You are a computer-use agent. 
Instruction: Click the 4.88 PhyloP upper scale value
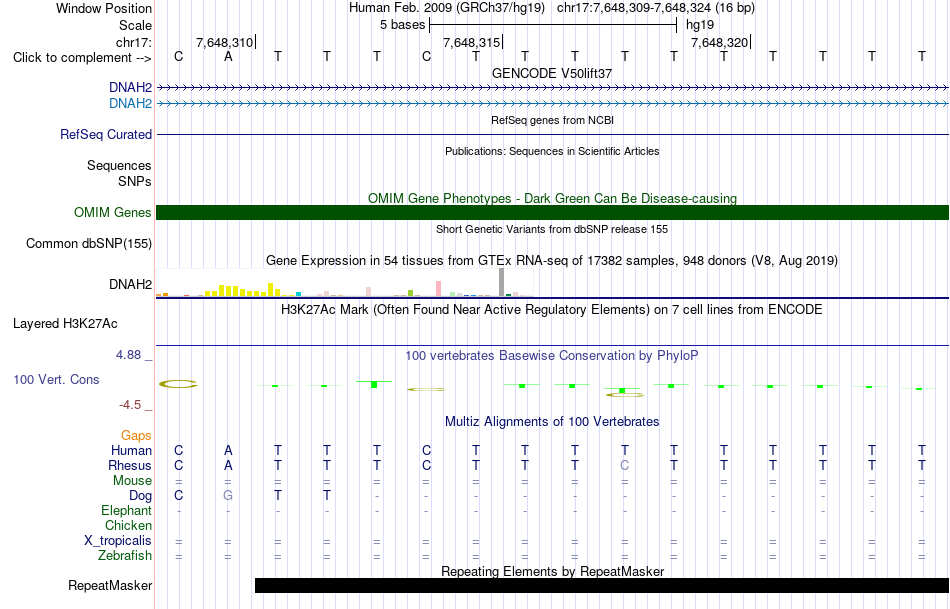click(x=128, y=355)
